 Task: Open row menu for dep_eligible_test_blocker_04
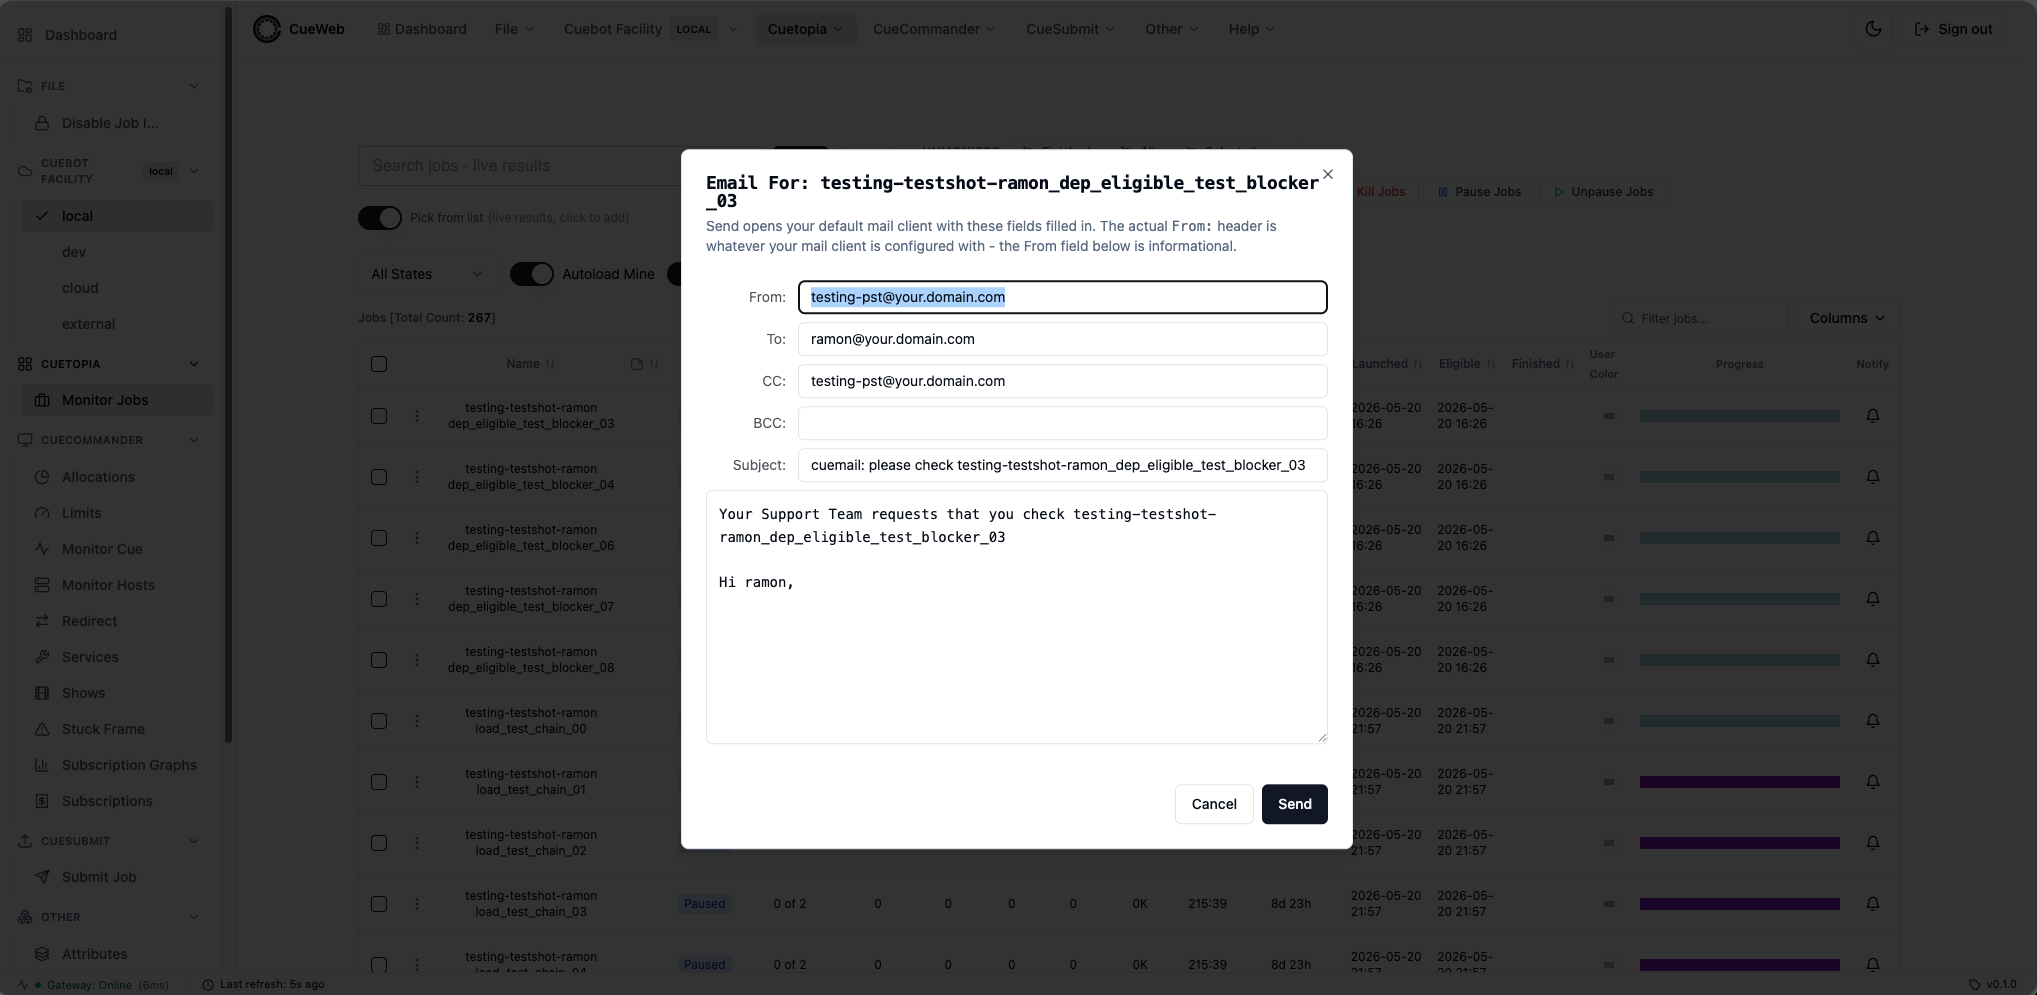pyautogui.click(x=417, y=477)
